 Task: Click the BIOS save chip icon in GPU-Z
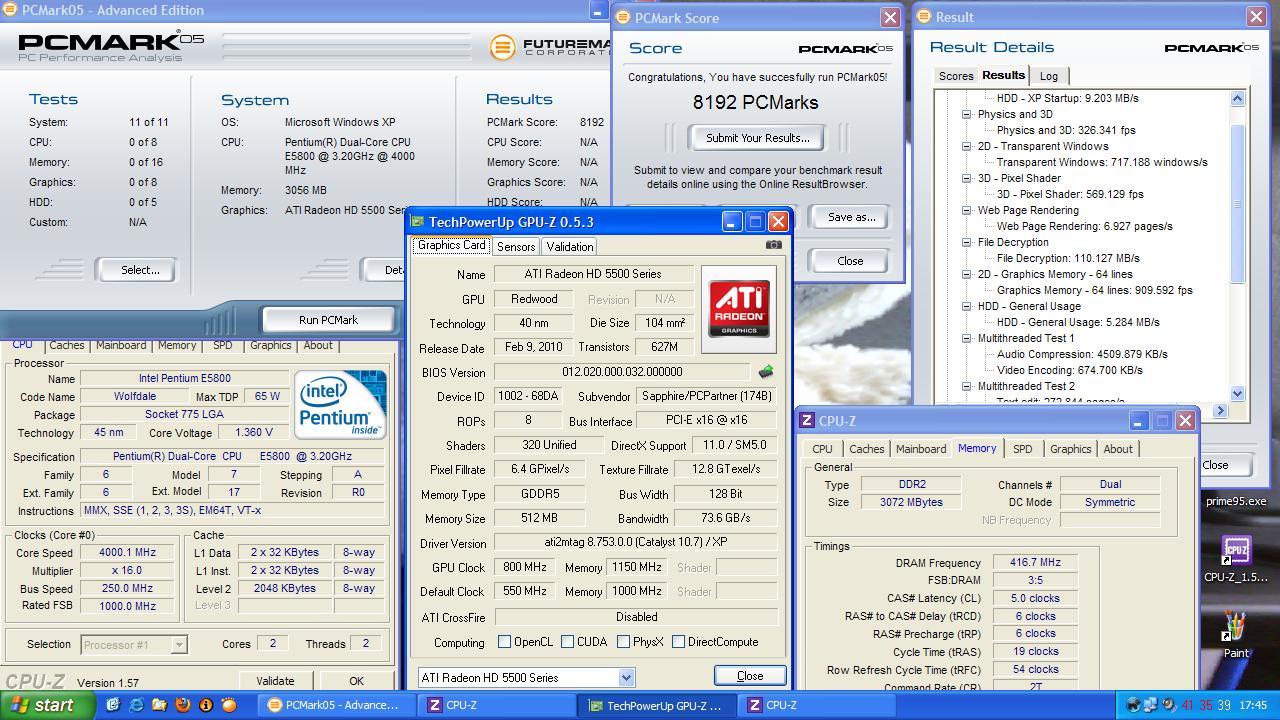coord(766,372)
